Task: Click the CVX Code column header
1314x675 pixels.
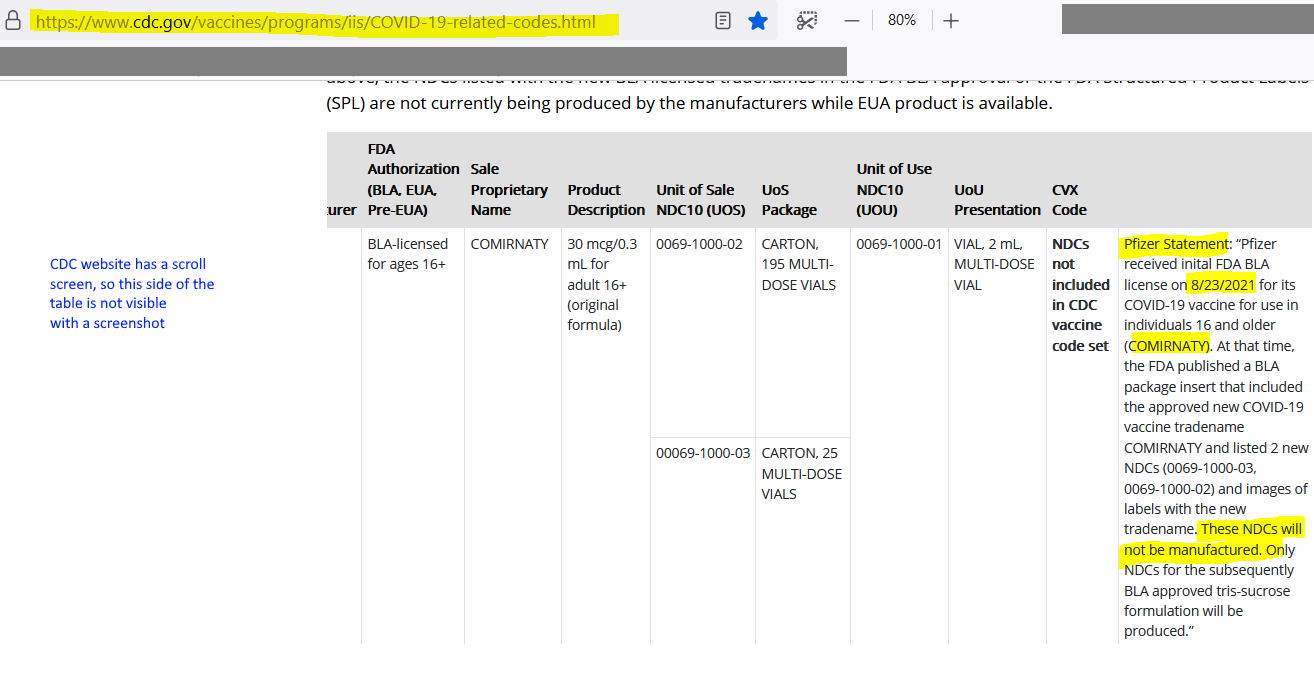Action: pos(1069,199)
